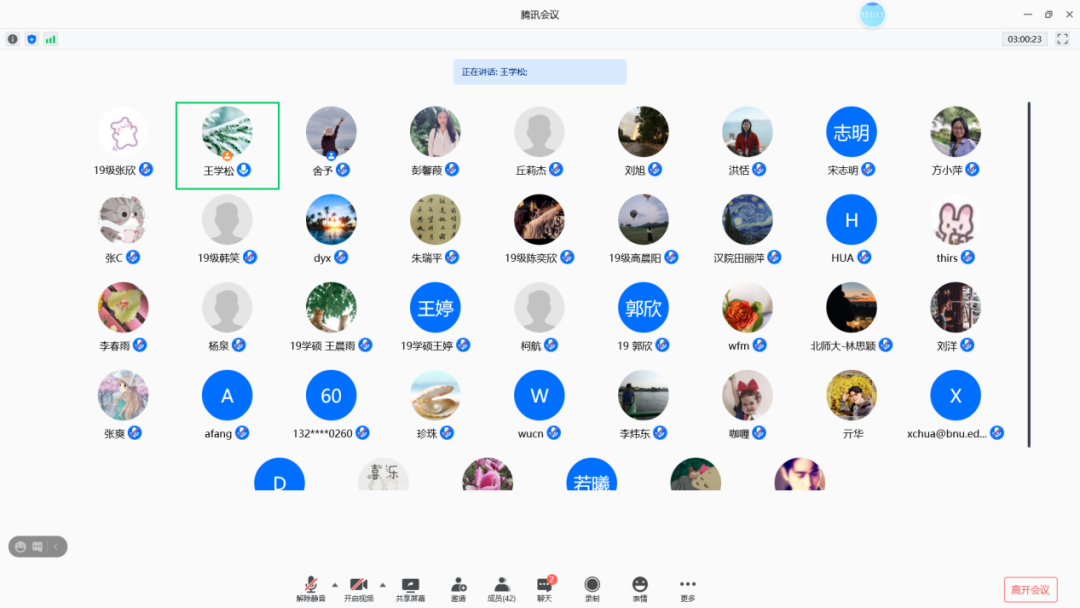Turn on camera video (开启视频)
Viewport: 1080px width, 608px height.
tap(358, 587)
